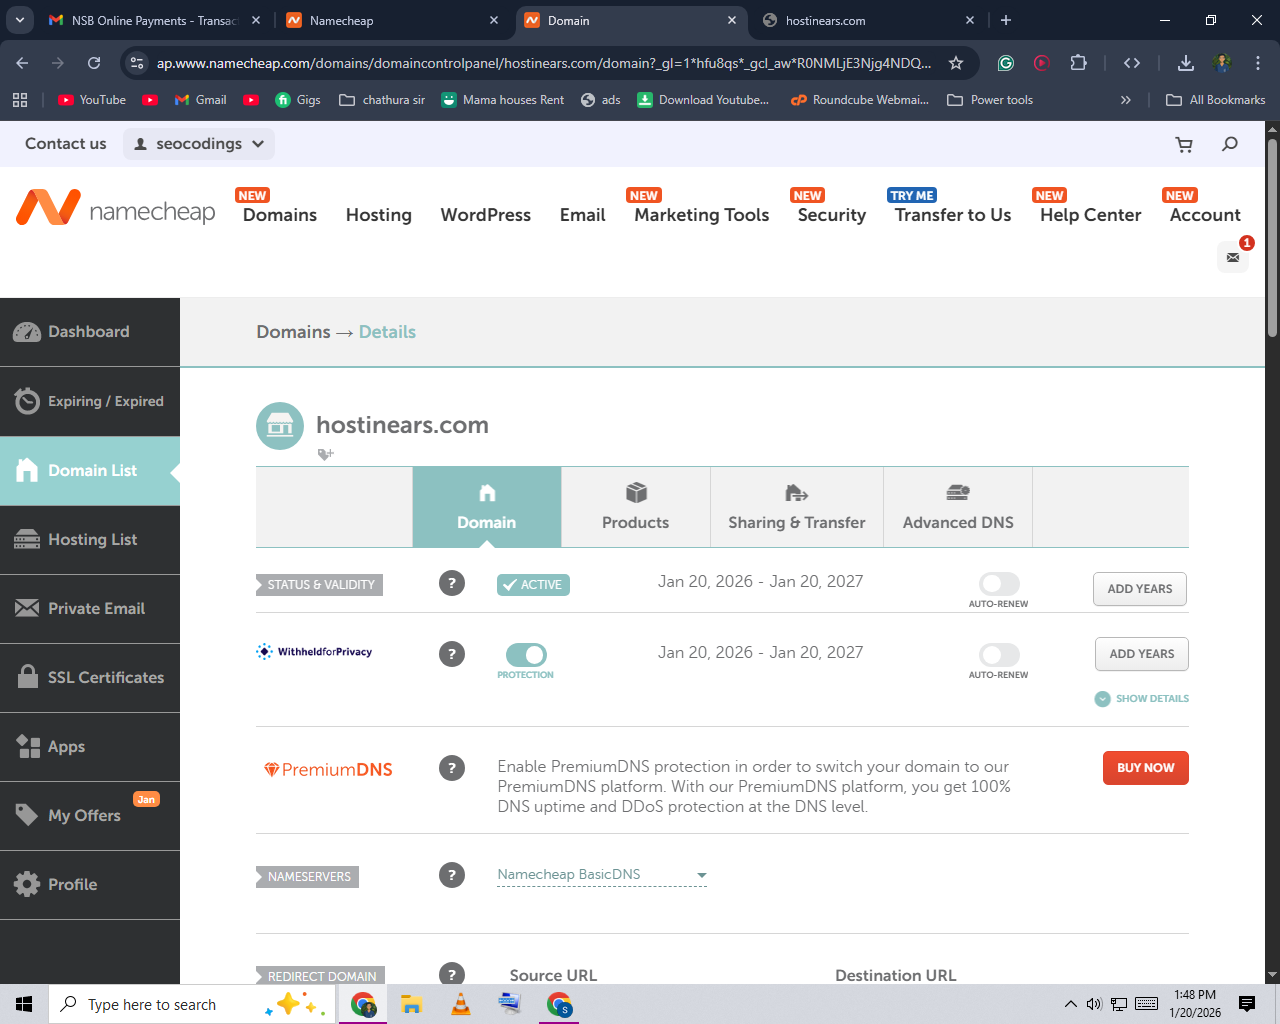The width and height of the screenshot is (1280, 1024).
Task: Enable auto-renew for WithheldforPrivacy row
Action: [x=999, y=655]
